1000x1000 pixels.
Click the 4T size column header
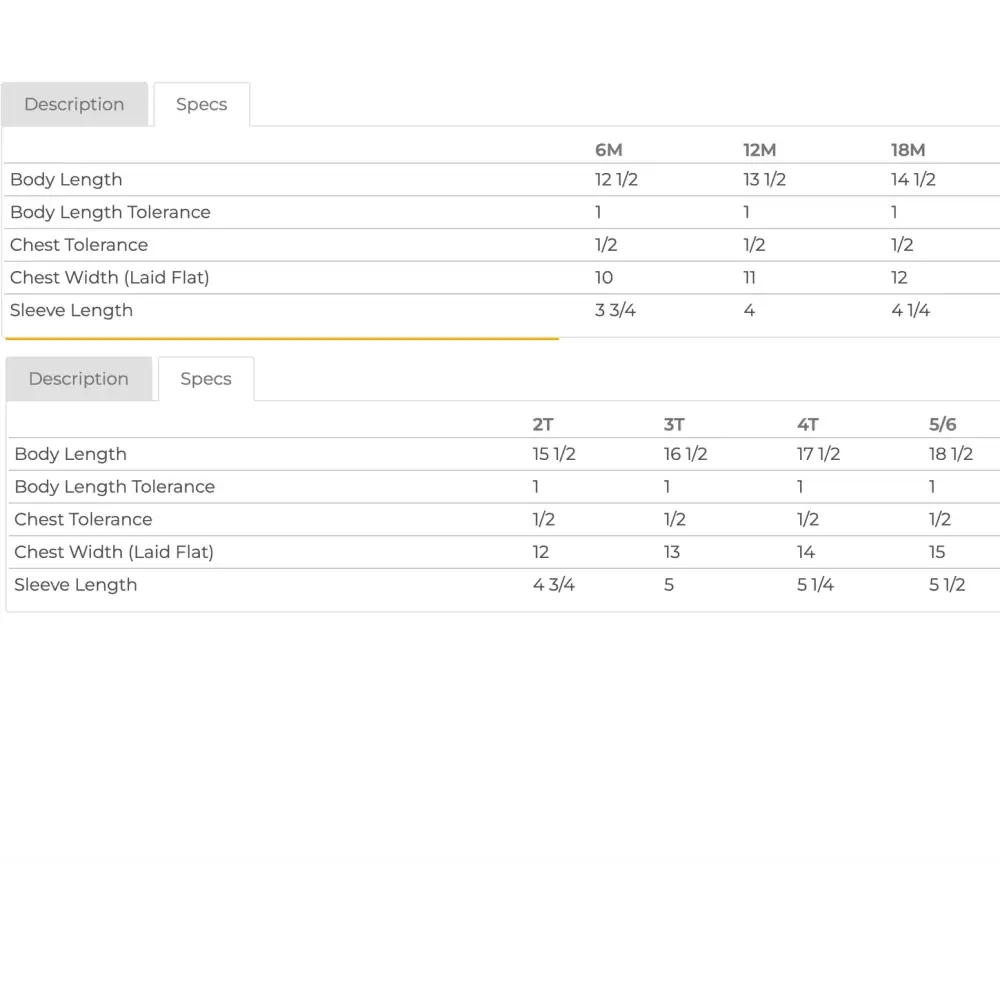click(808, 425)
